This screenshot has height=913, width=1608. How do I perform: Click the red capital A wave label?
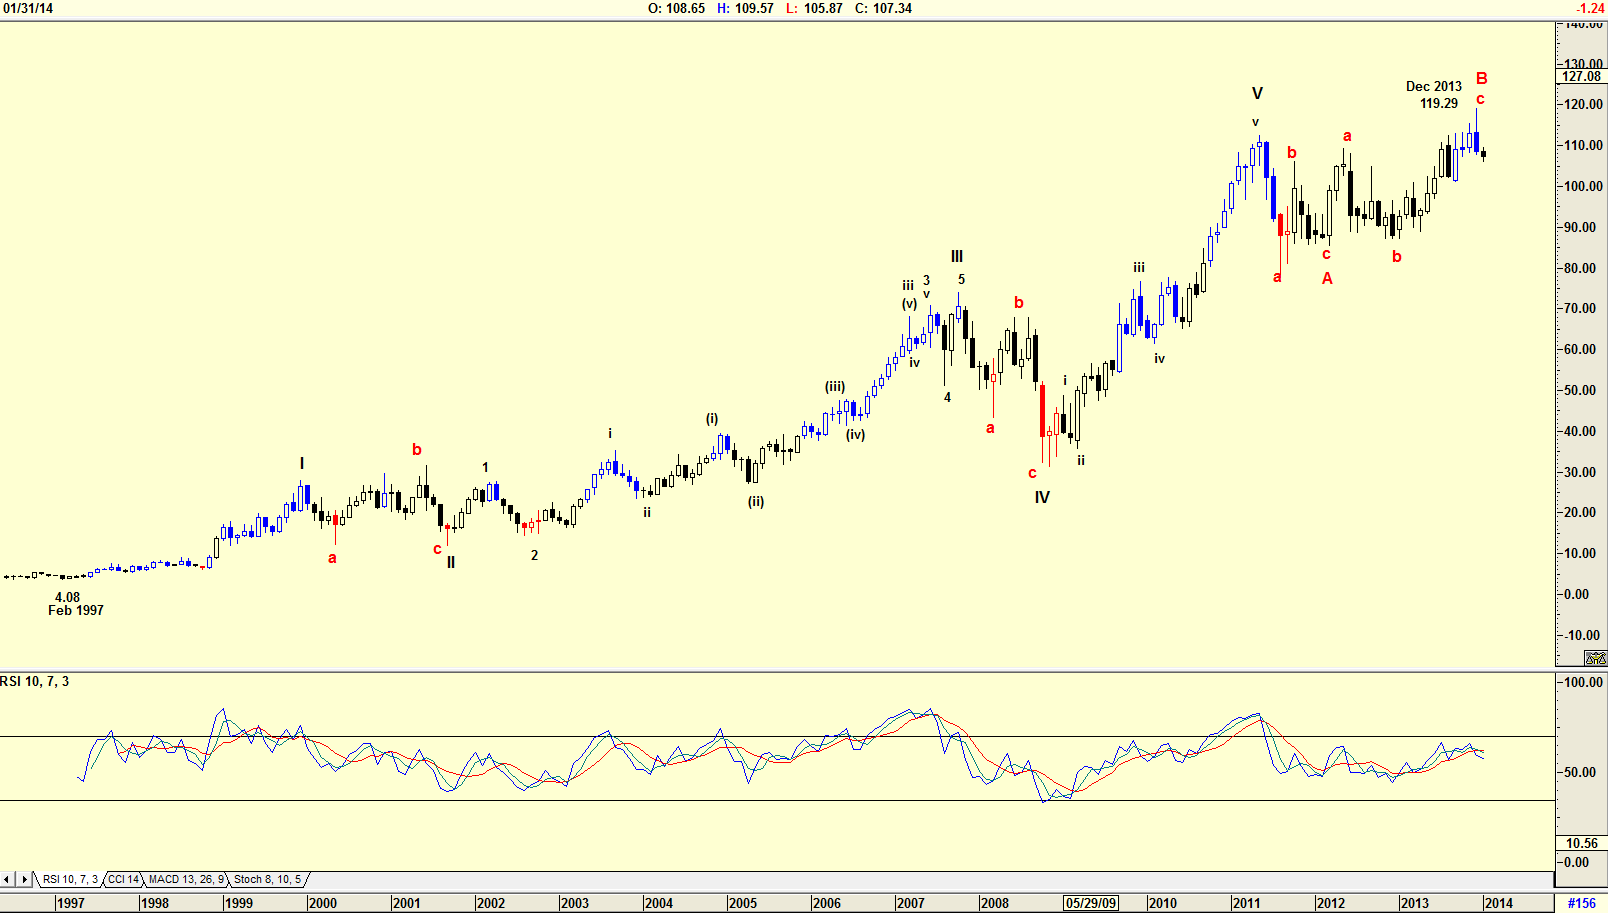[x=1327, y=279]
